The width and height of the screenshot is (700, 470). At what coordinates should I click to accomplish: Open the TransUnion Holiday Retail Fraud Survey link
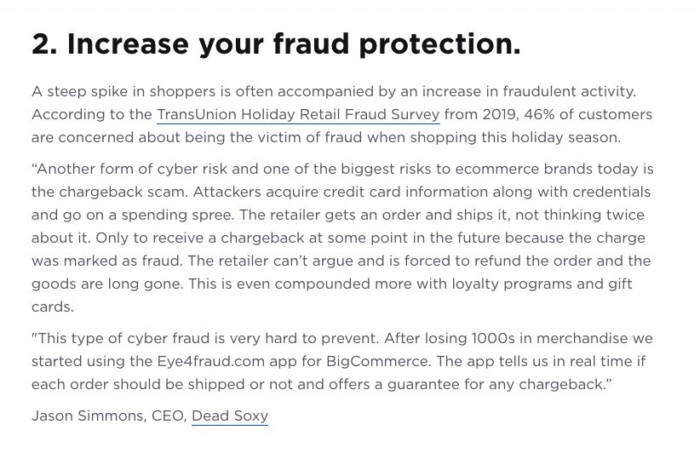point(298,114)
